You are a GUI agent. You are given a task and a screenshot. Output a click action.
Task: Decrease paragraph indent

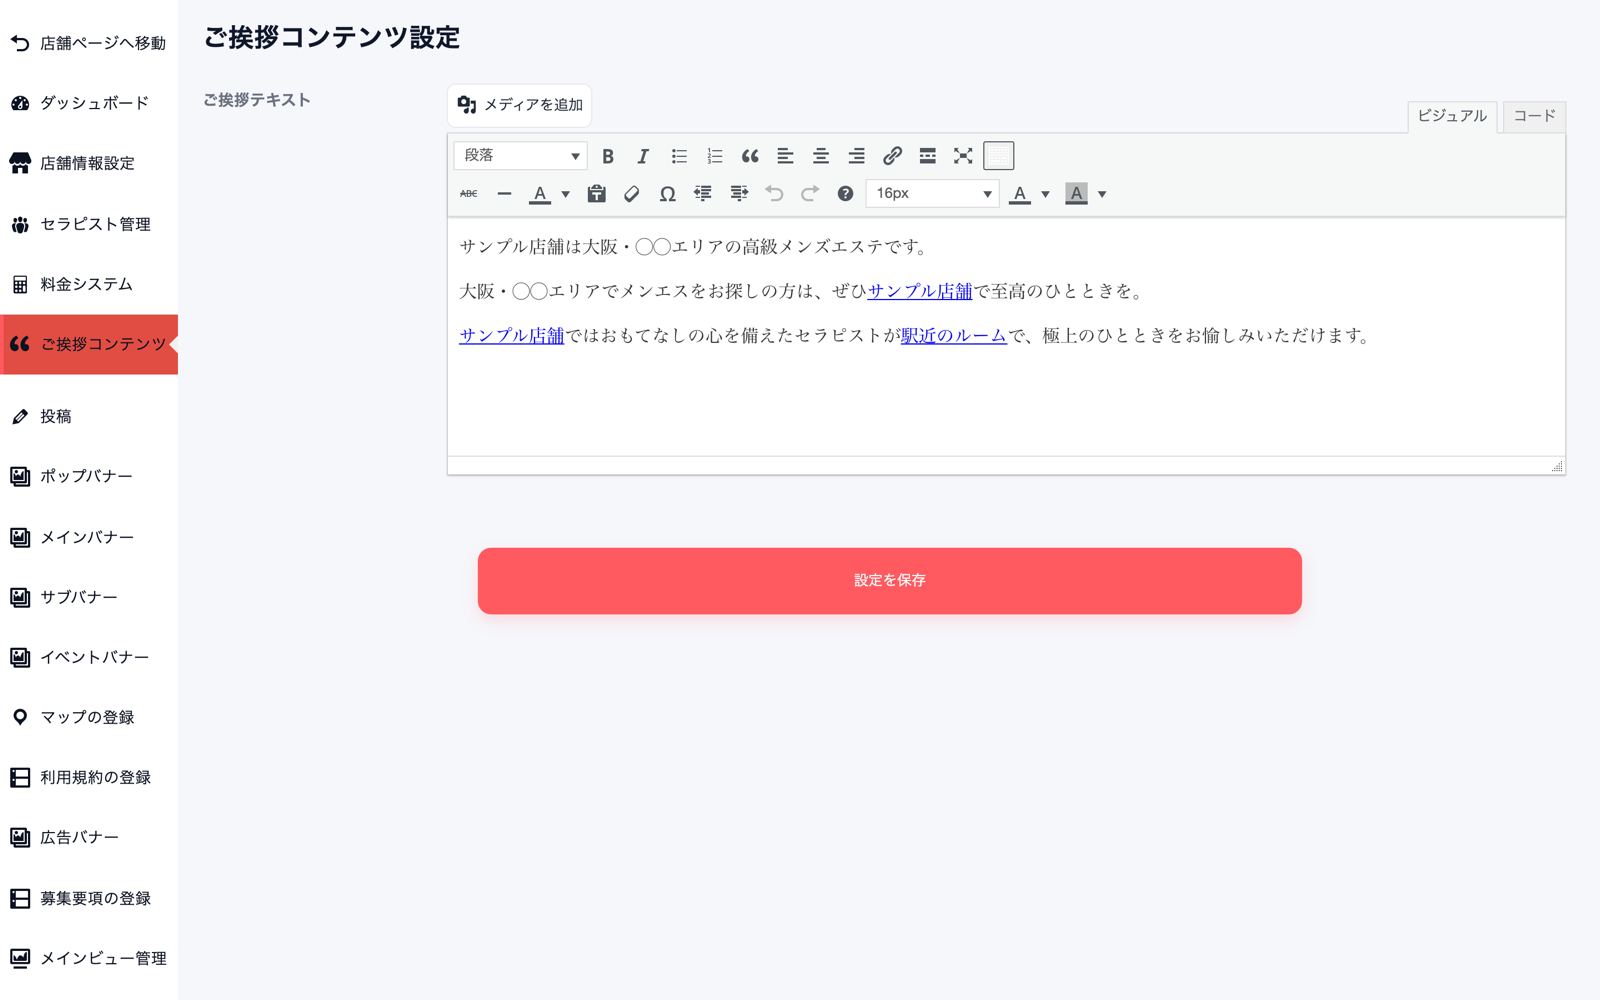tap(703, 194)
